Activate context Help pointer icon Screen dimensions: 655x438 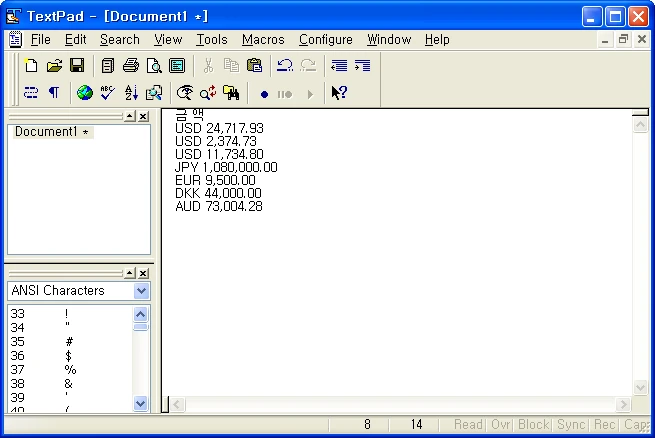tap(339, 93)
